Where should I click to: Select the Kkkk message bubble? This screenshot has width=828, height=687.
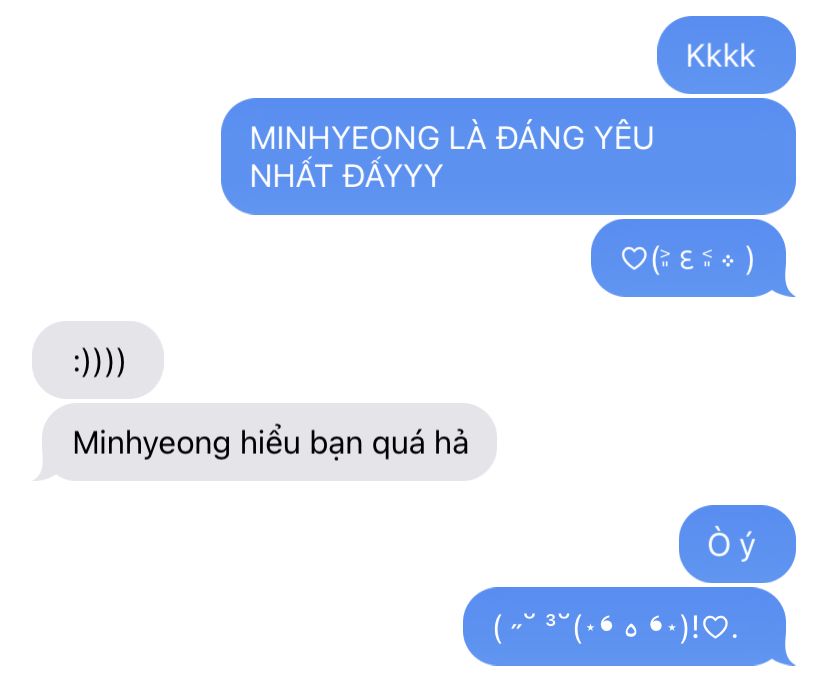click(x=726, y=55)
